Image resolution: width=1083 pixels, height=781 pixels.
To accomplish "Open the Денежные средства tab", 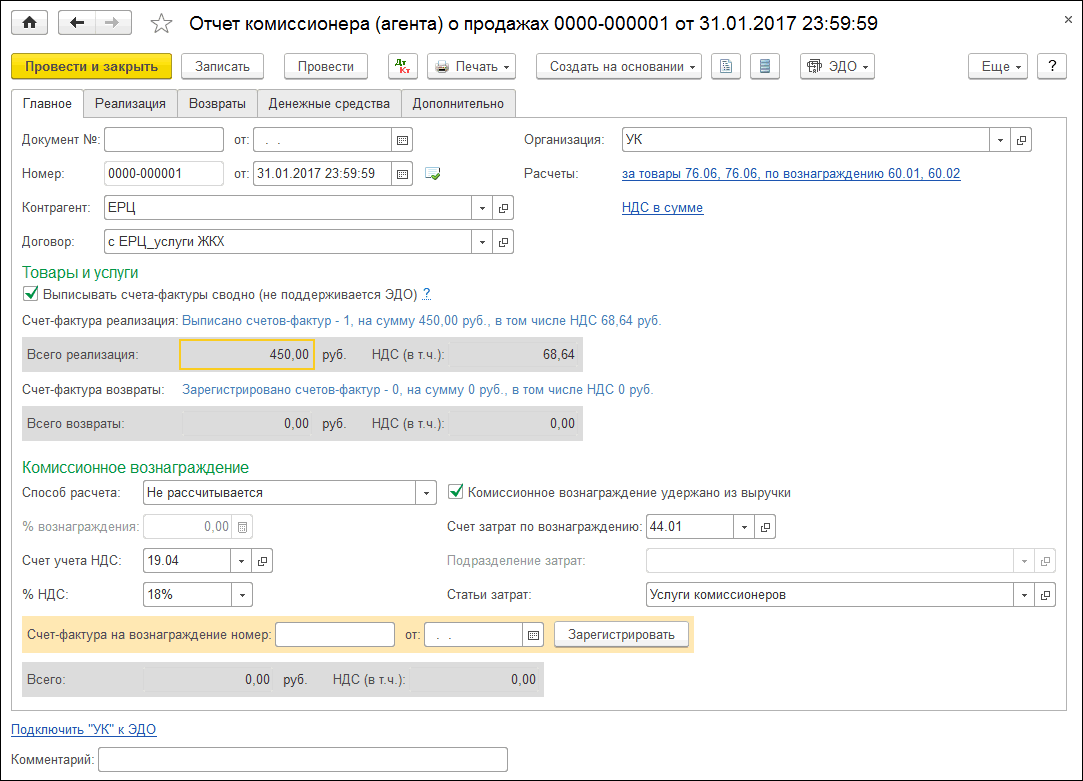I will [x=329, y=103].
